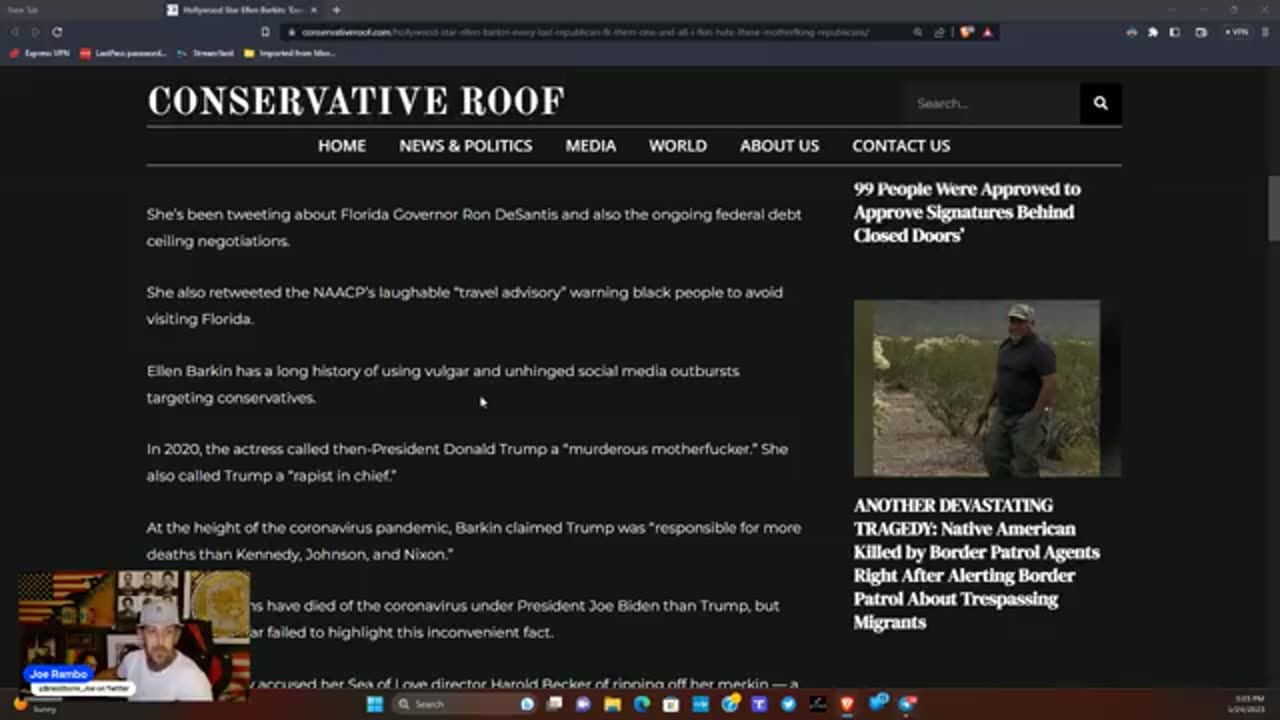Click the VPN button in toolbar

(1237, 32)
